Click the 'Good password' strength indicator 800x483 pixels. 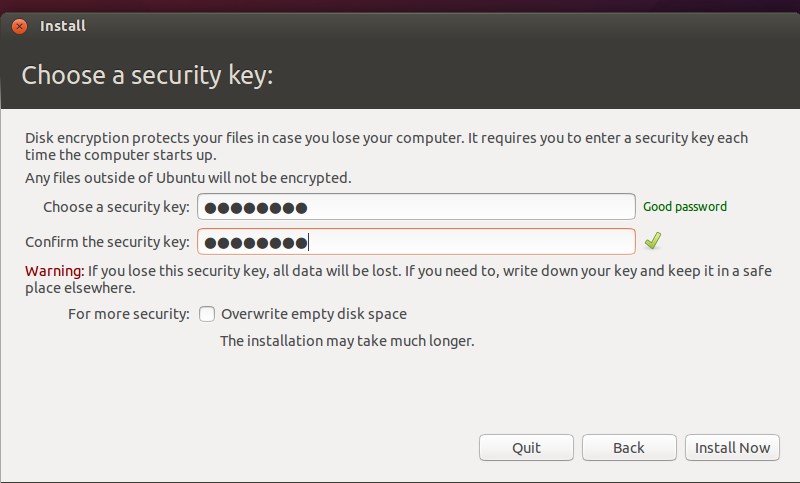pos(685,207)
